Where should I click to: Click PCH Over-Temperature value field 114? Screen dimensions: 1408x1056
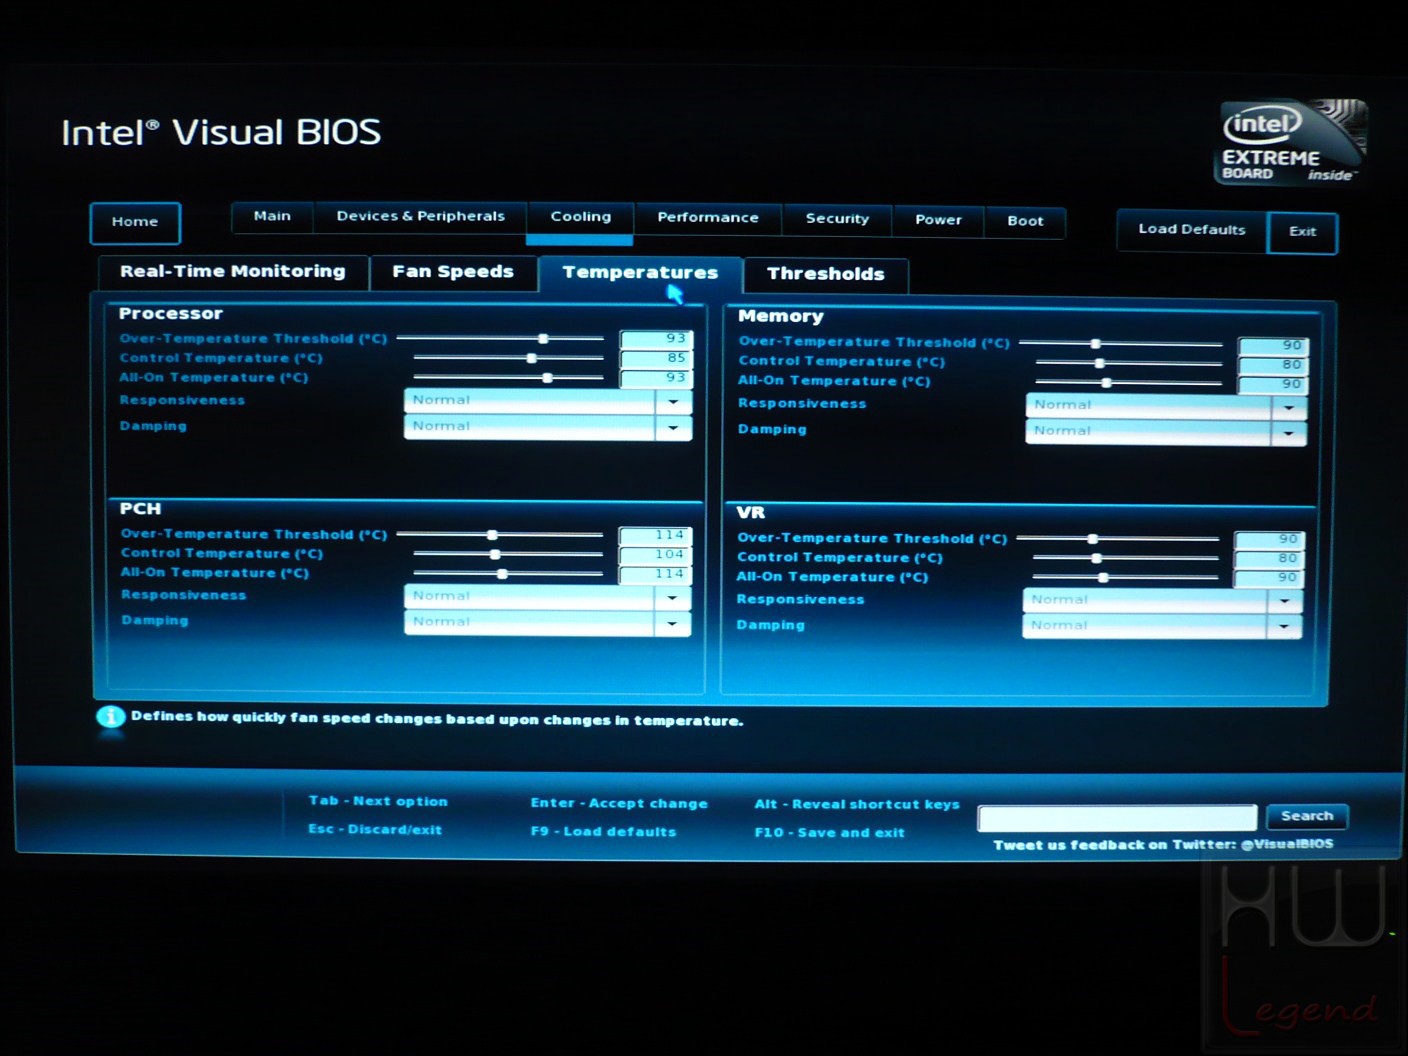[655, 535]
